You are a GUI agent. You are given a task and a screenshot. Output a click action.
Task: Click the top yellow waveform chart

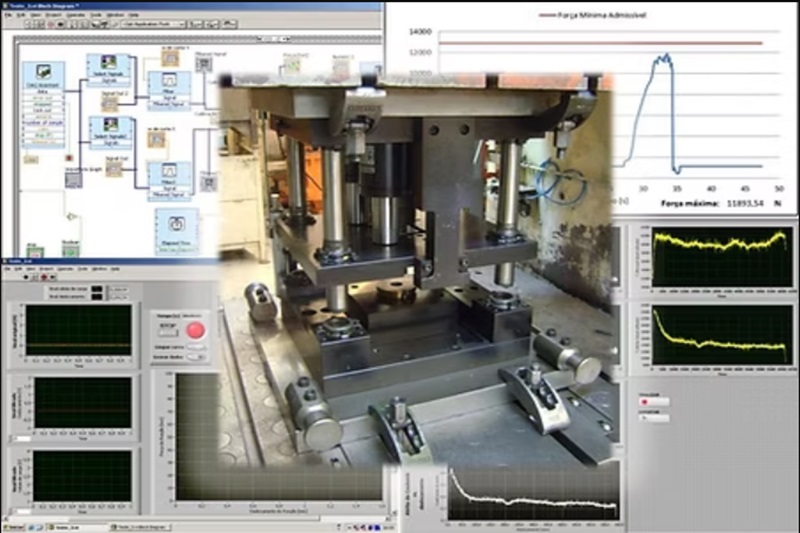point(721,257)
